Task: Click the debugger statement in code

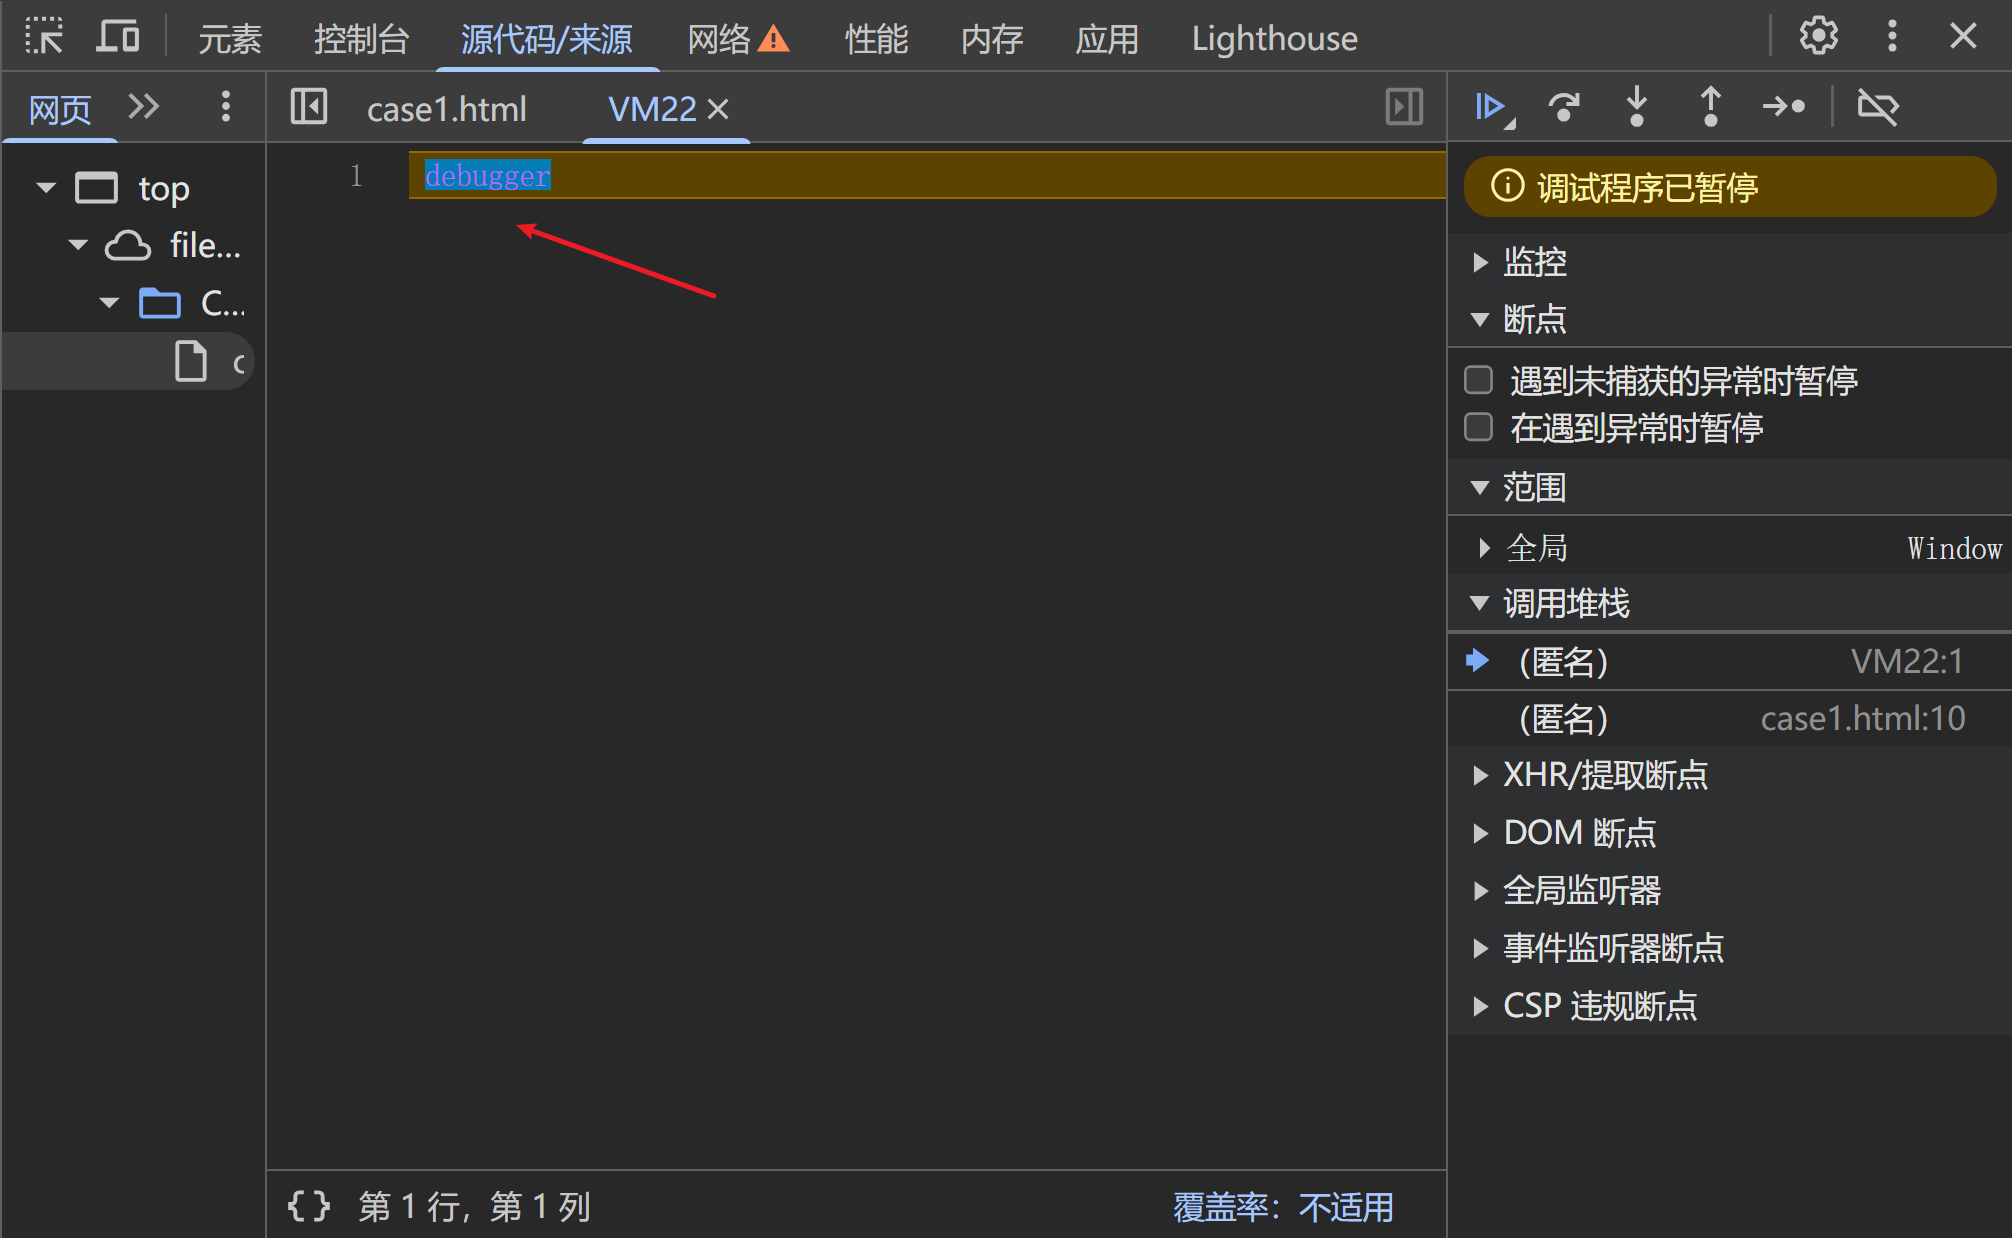Action: [x=488, y=176]
